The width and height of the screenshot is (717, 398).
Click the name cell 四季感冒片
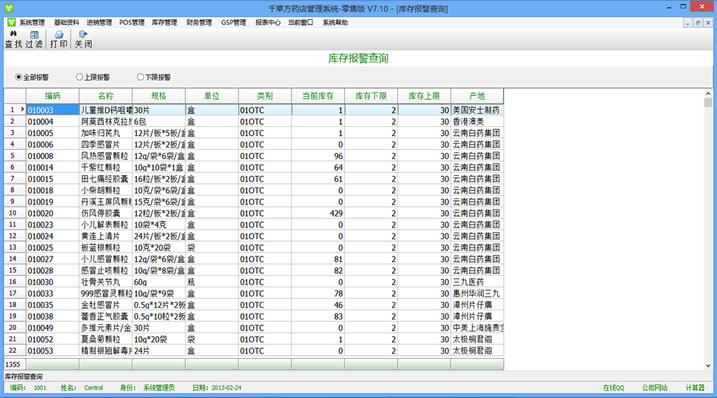pyautogui.click(x=106, y=145)
